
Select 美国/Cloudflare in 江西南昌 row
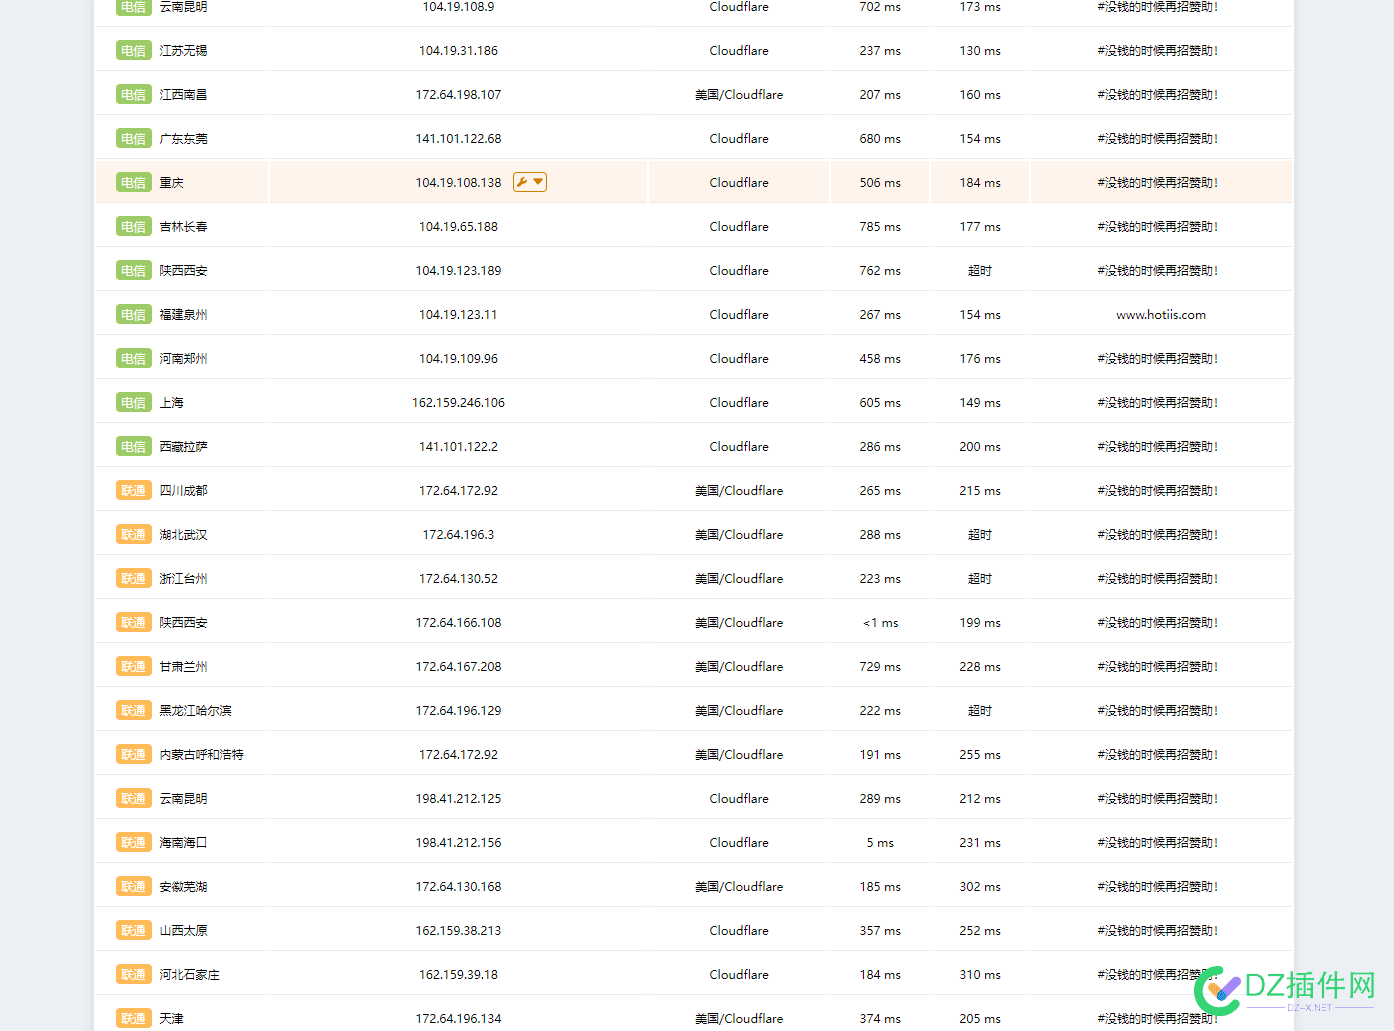[739, 95]
